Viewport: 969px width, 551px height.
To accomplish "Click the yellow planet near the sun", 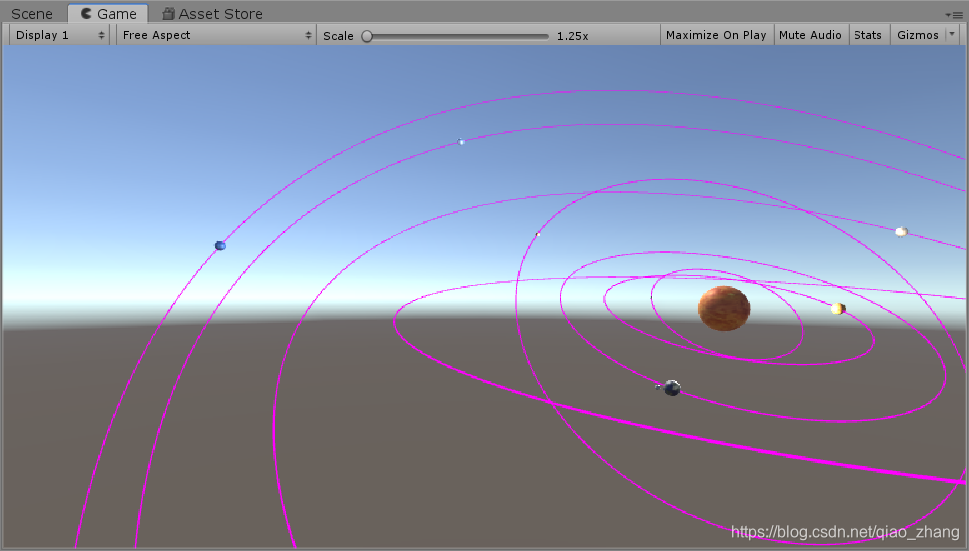I will tap(837, 308).
